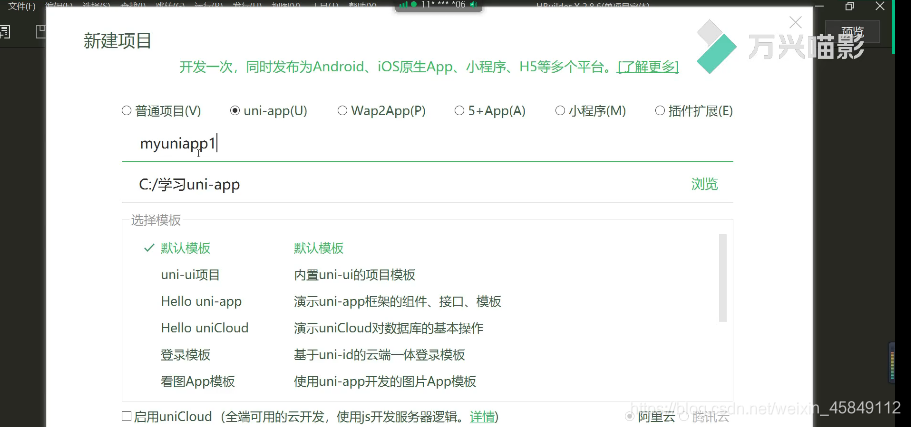Select the 阿里云 cloud provider radio
The image size is (911, 427).
[x=629, y=416]
